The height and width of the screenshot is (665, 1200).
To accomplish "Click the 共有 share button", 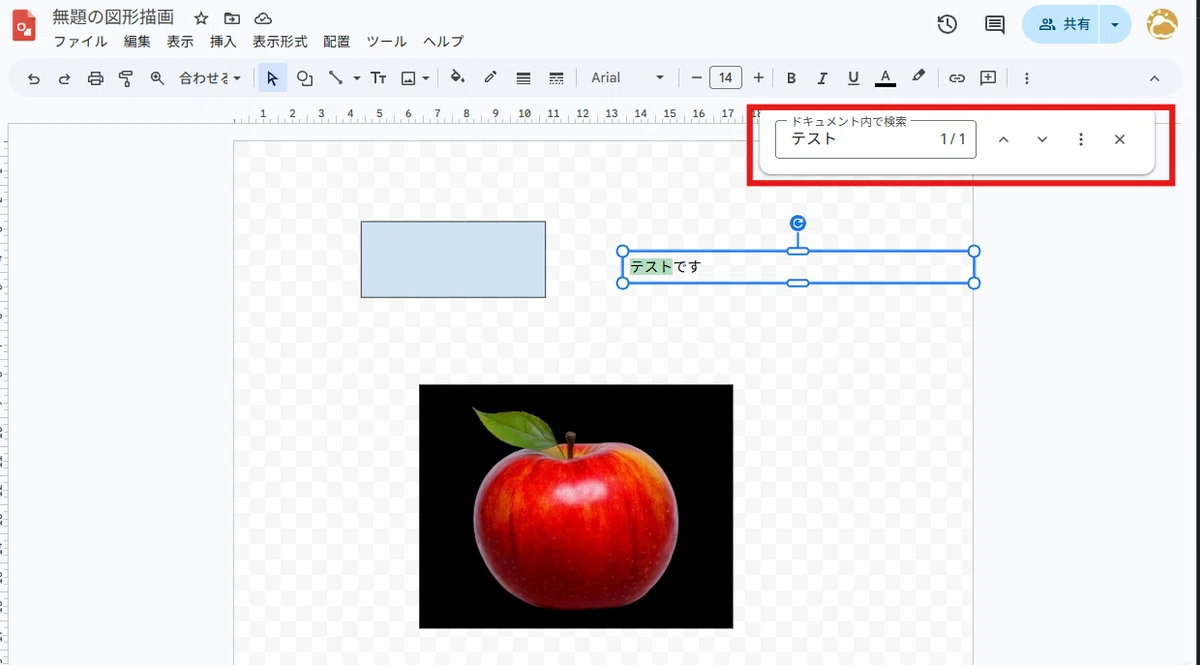I will click(x=1061, y=25).
